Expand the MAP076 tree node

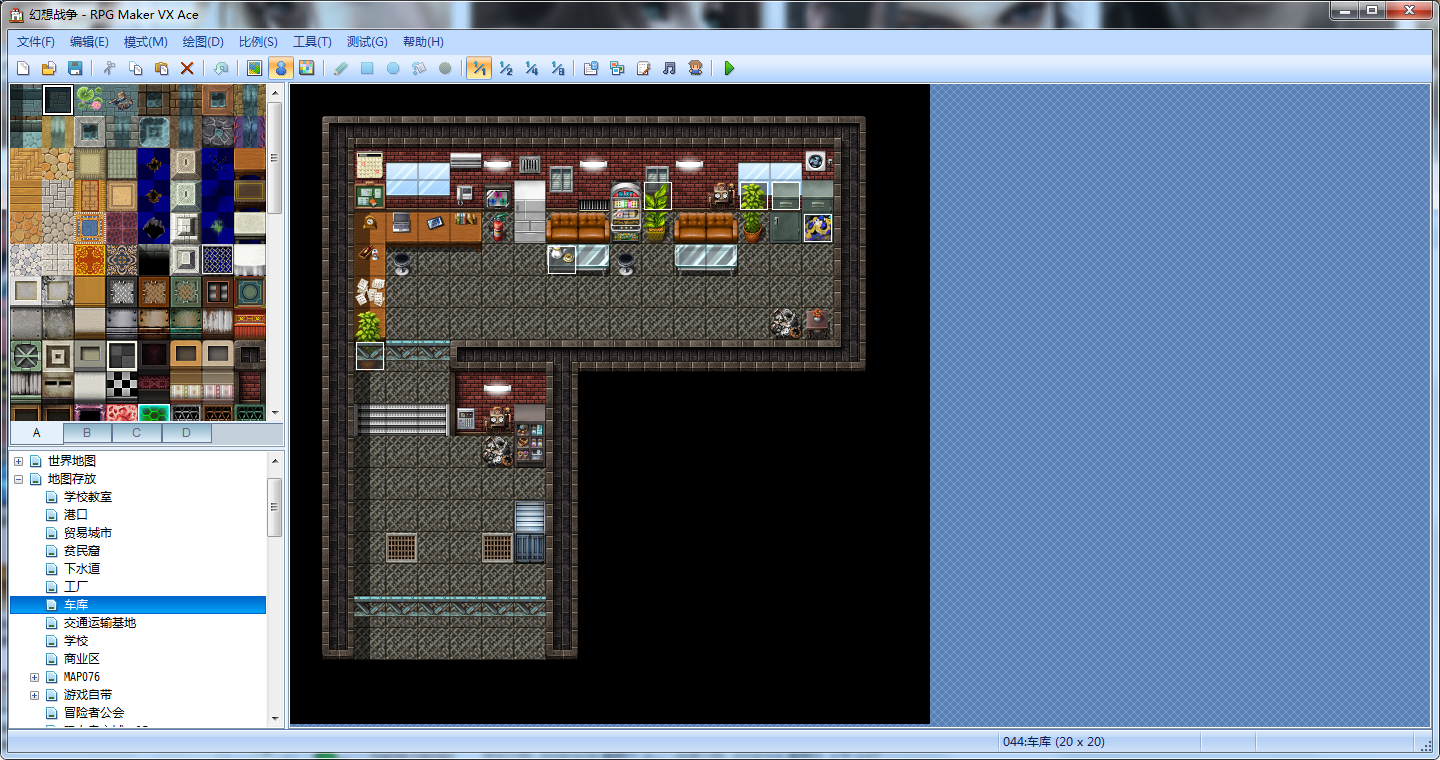pyautogui.click(x=34, y=677)
